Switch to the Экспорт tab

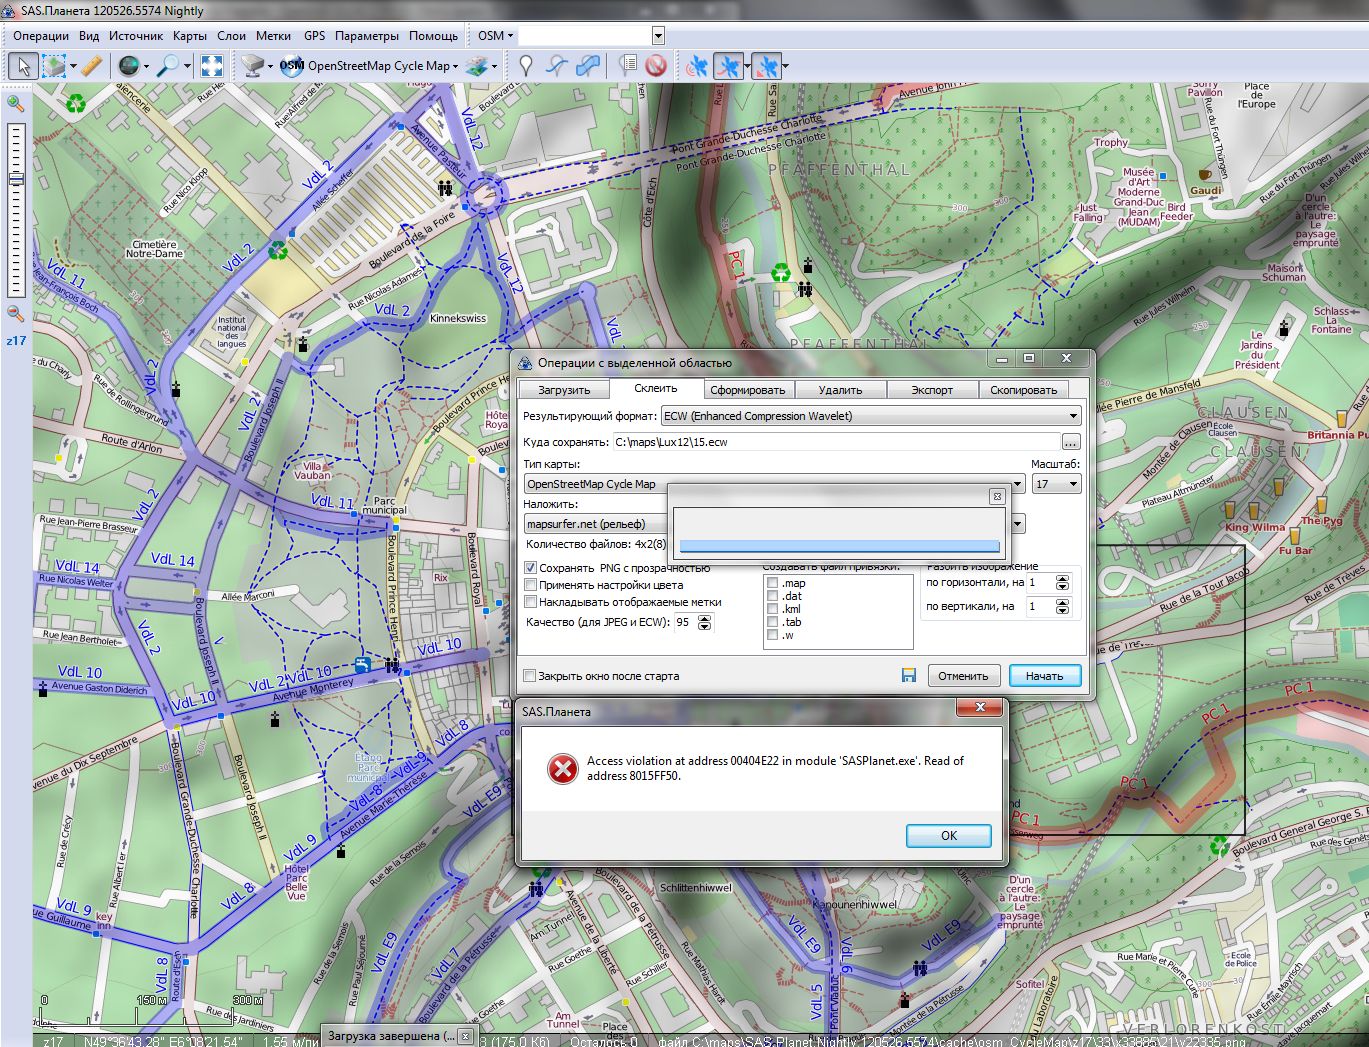931,390
